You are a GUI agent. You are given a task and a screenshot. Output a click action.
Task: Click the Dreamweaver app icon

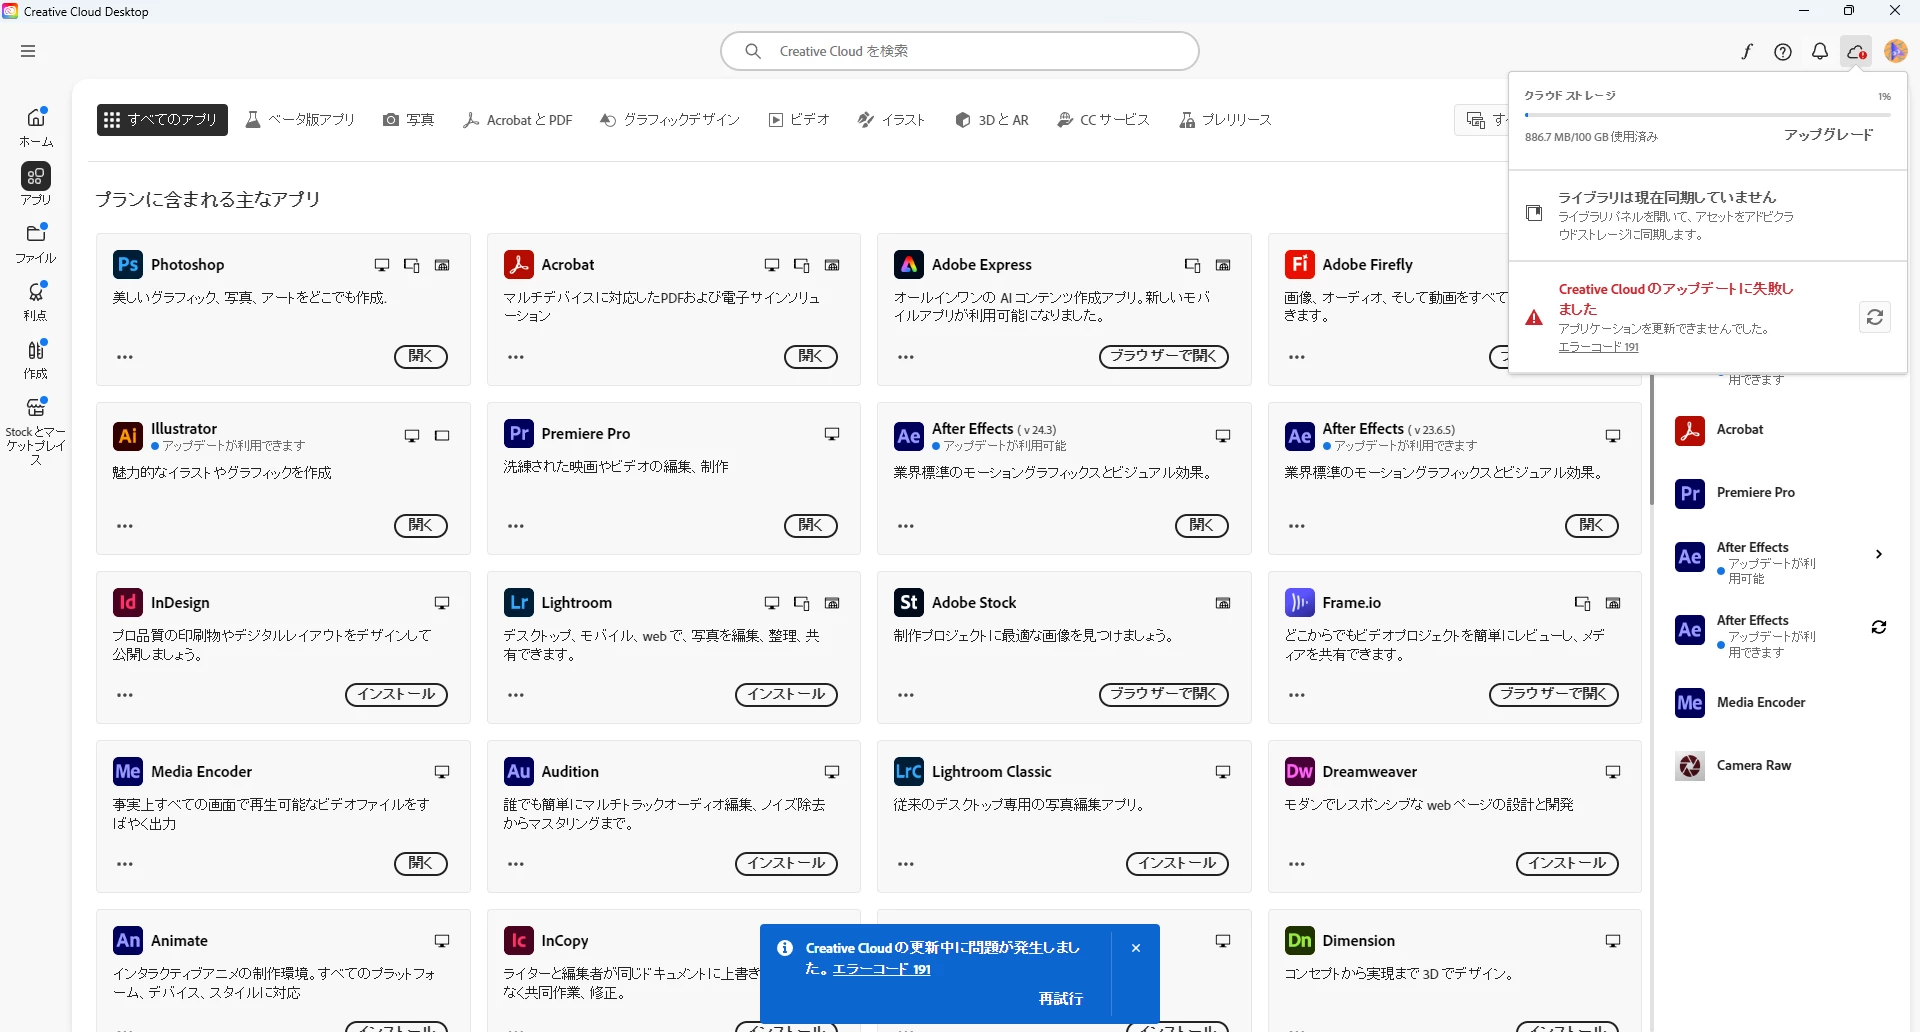point(1299,771)
